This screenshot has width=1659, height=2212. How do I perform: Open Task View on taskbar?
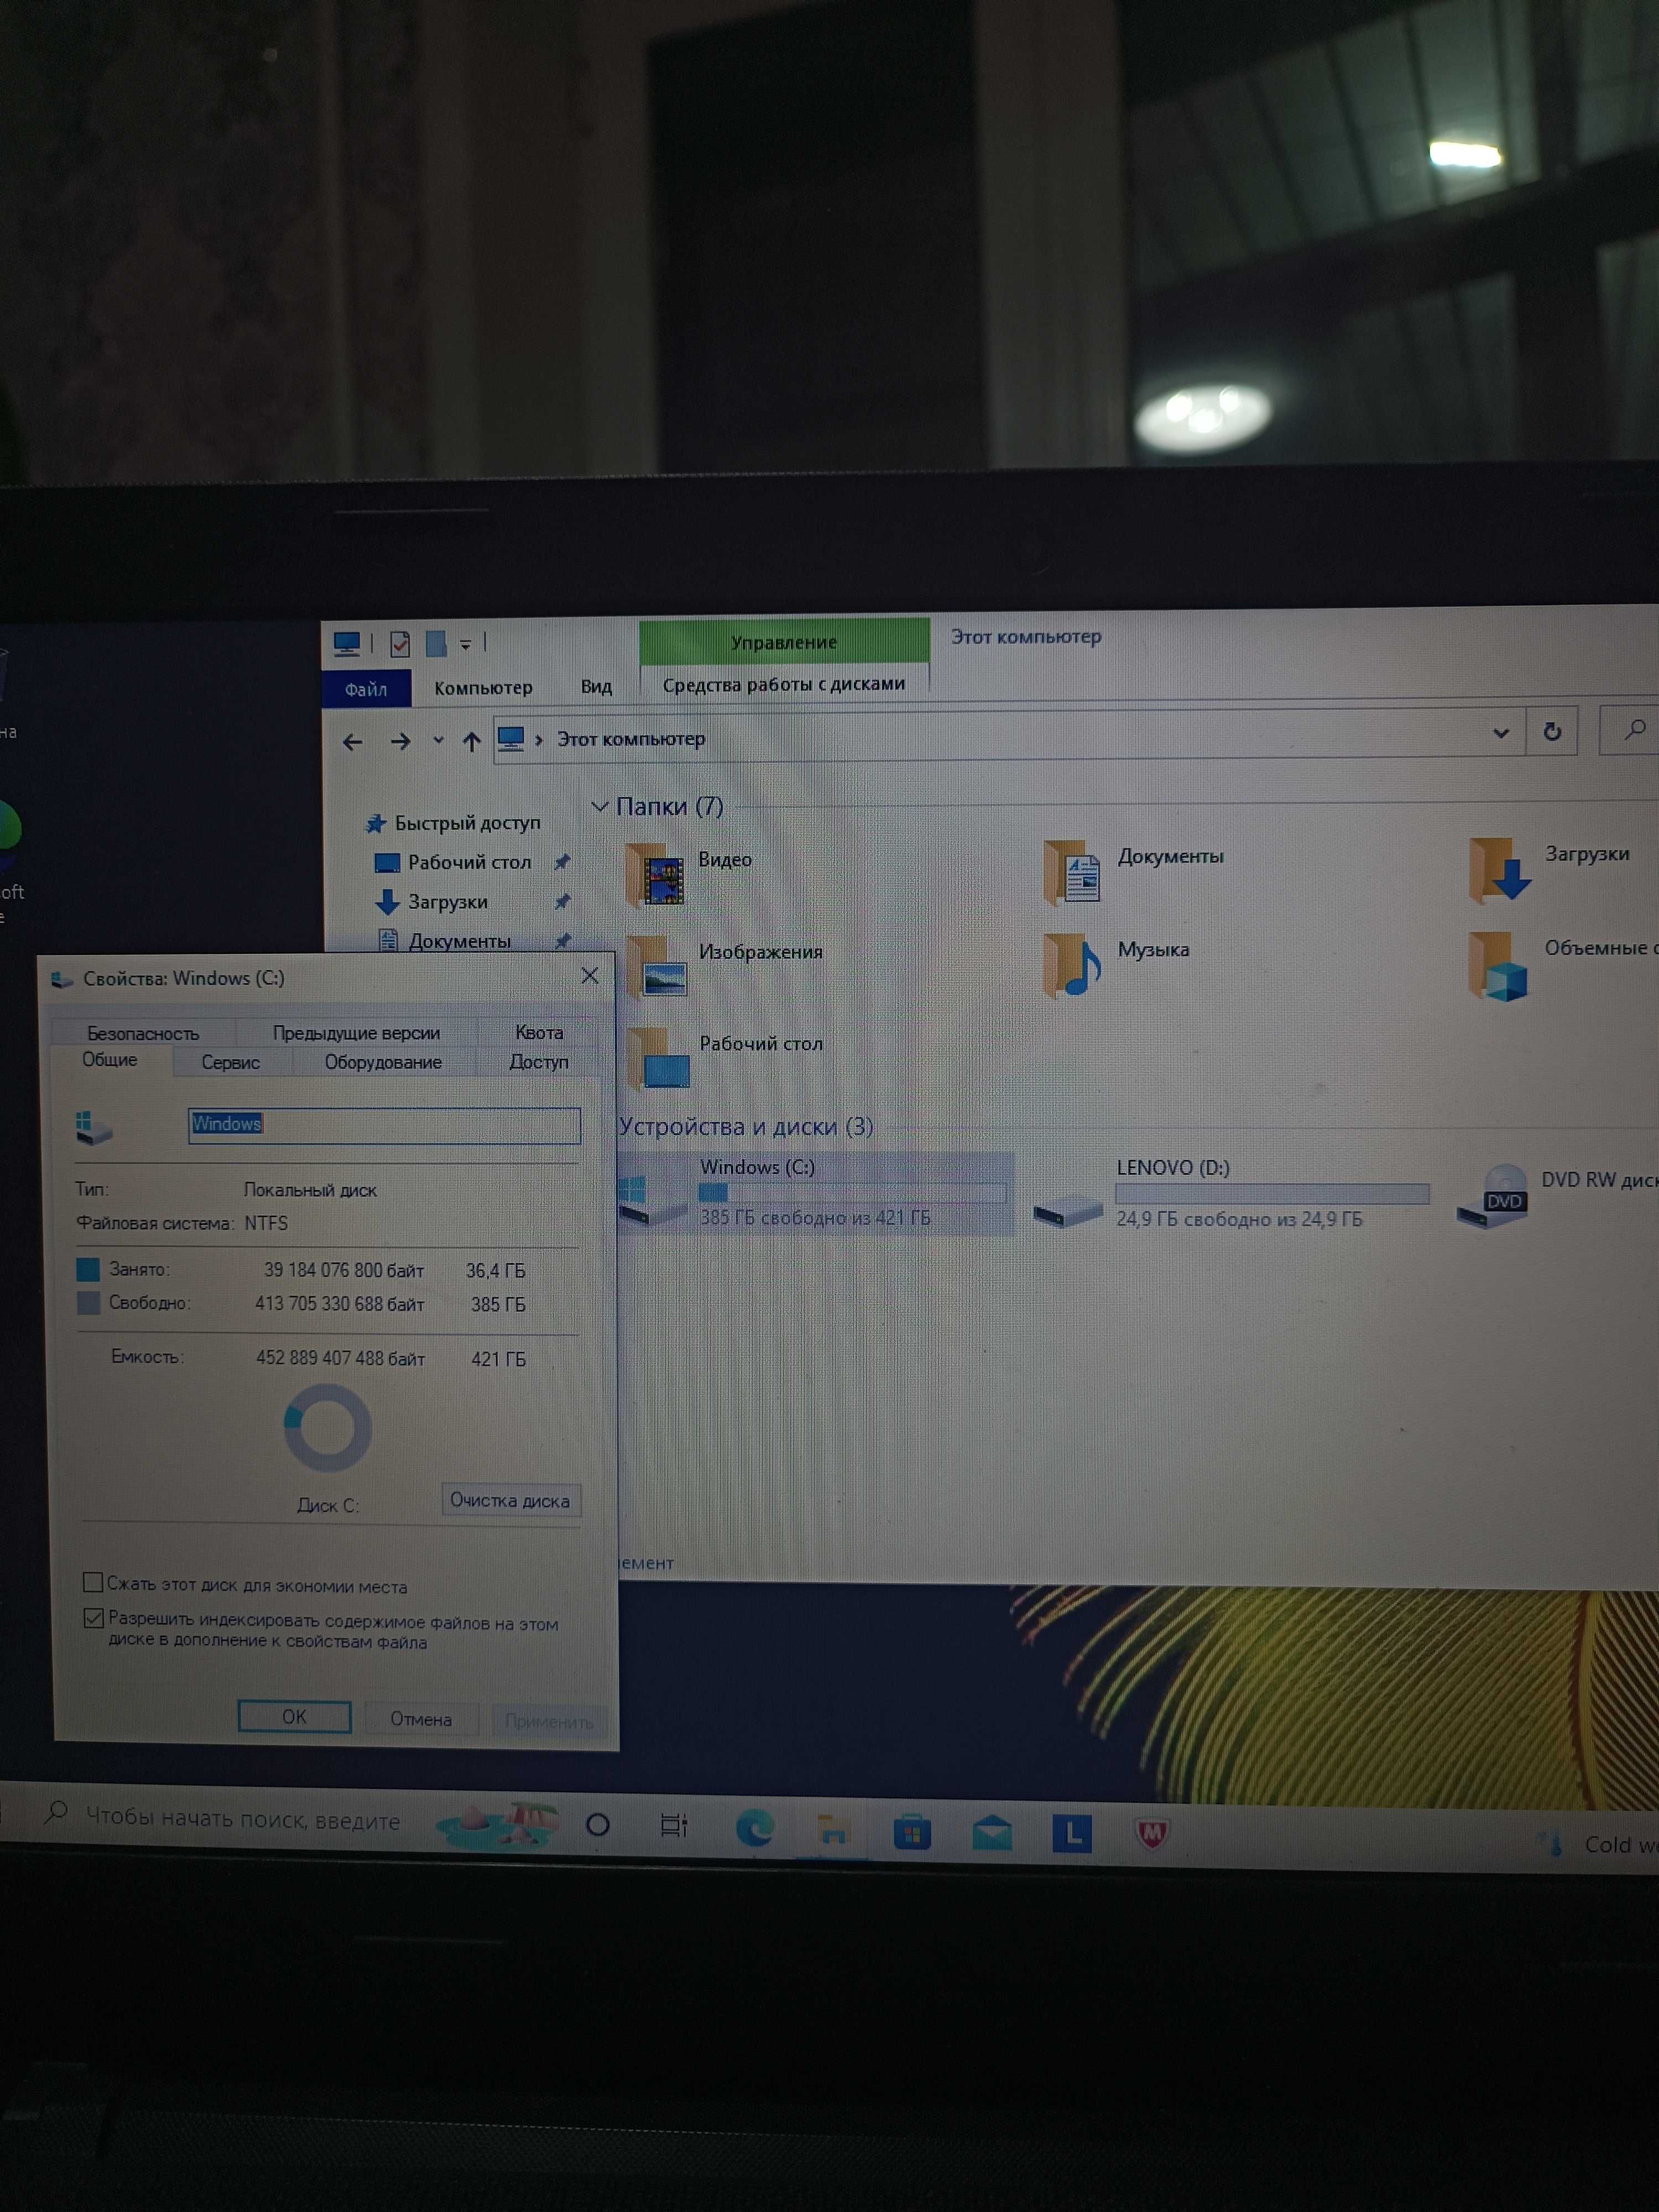pos(674,1826)
